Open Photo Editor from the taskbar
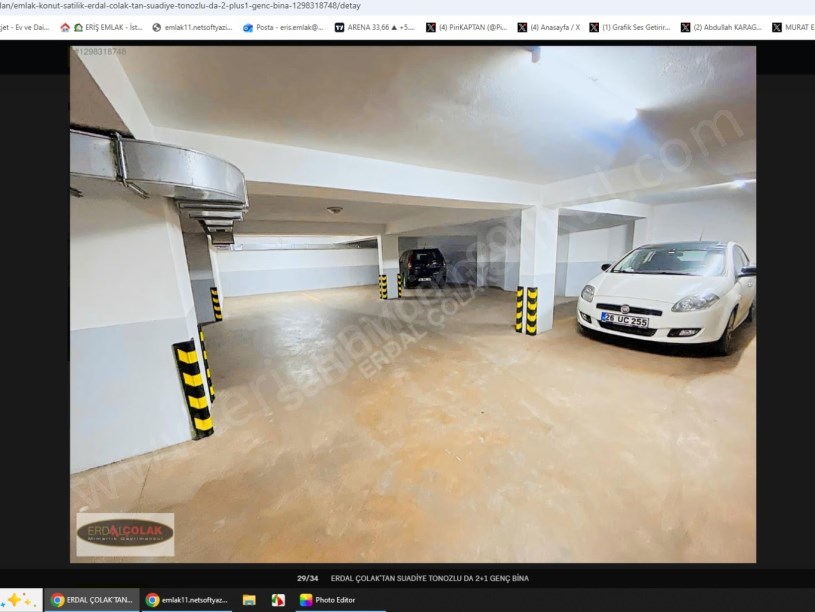The width and height of the screenshot is (815, 612). pyautogui.click(x=327, y=600)
